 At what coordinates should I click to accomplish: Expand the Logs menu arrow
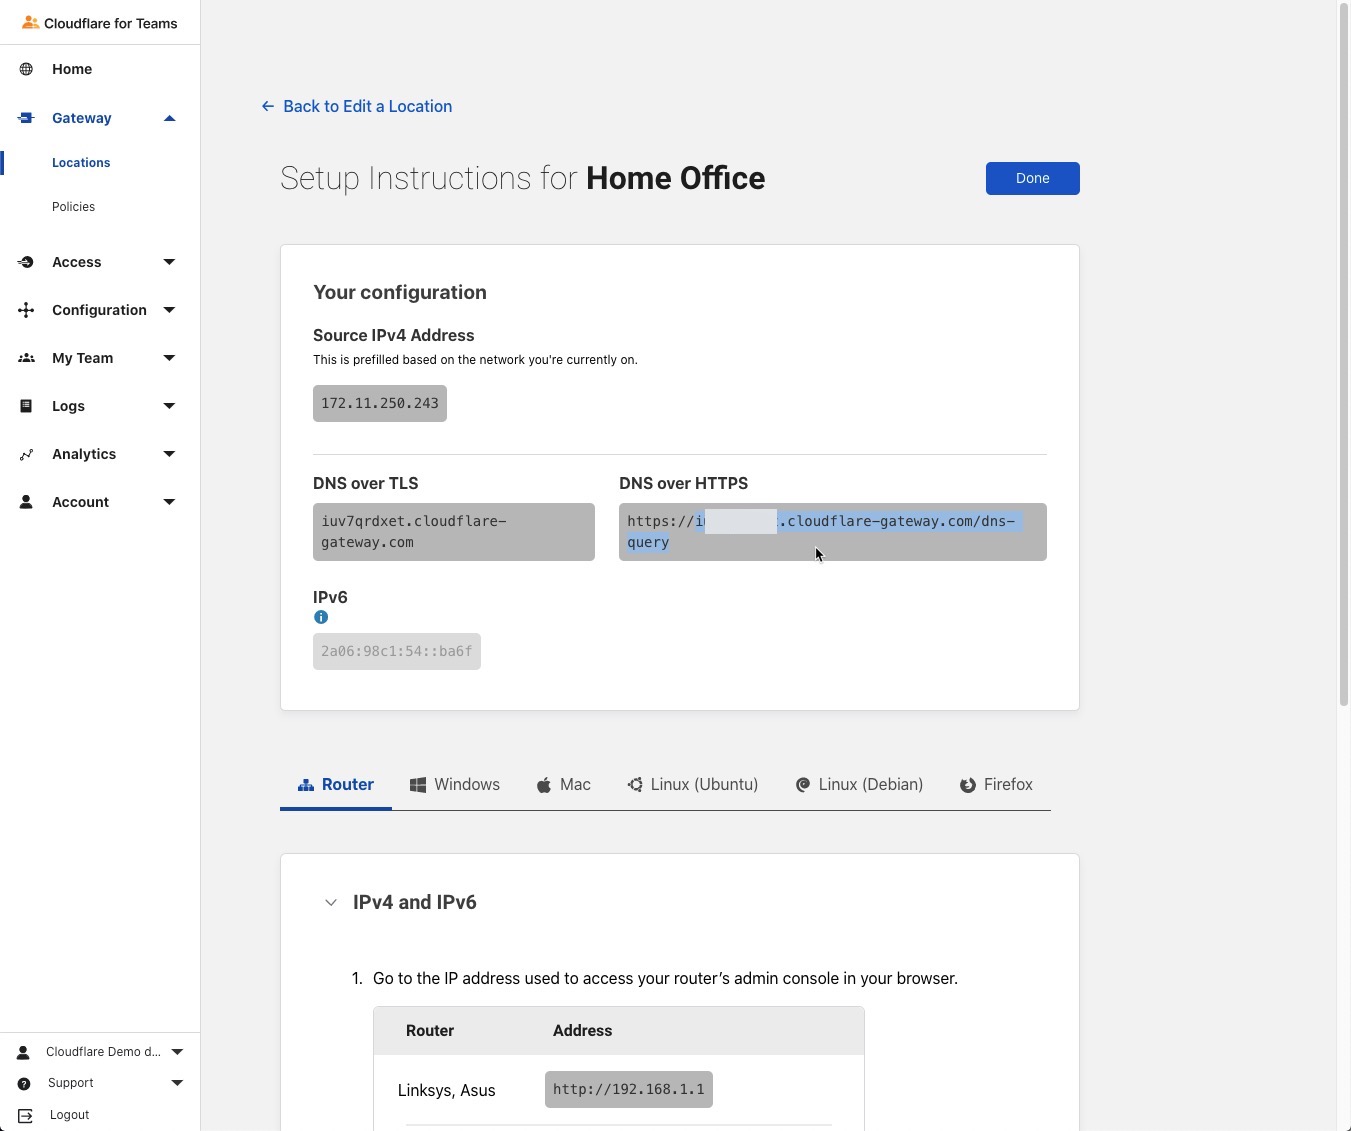(x=169, y=406)
